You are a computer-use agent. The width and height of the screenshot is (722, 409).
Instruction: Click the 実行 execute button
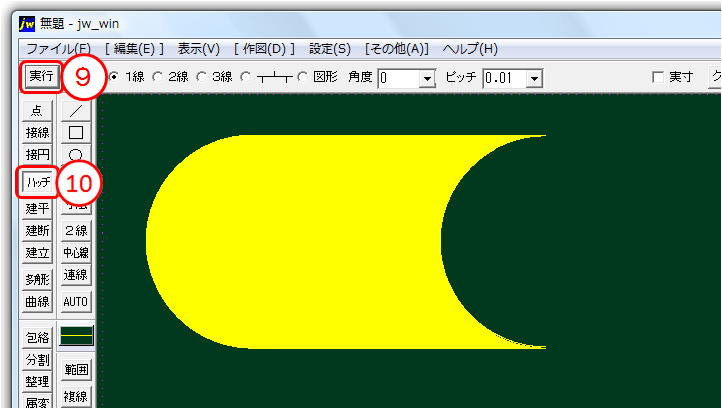[x=41, y=76]
